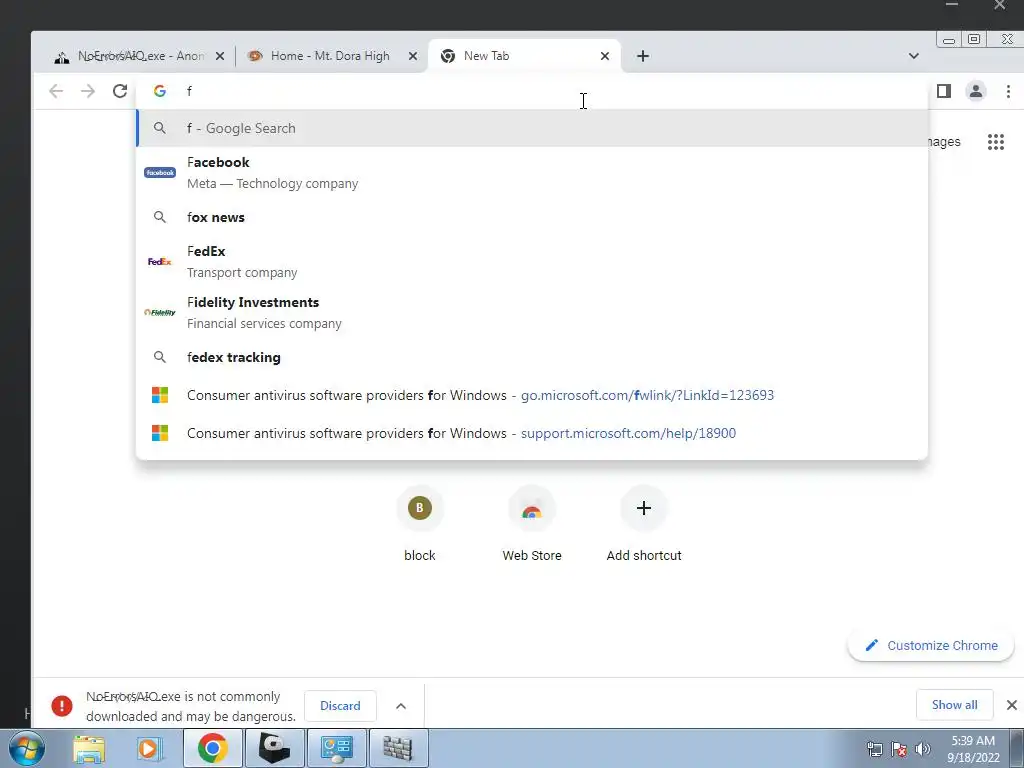Open the Web Store shortcut
Screen dimensions: 1024x768
(x=532, y=524)
